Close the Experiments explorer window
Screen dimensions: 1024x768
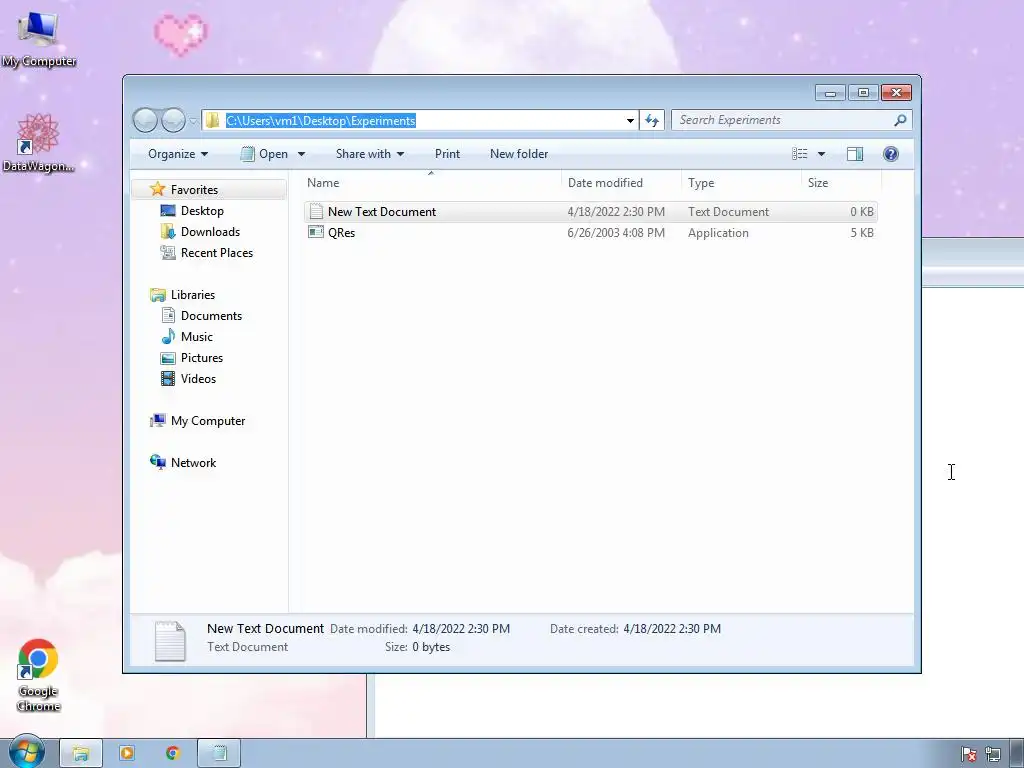(896, 93)
